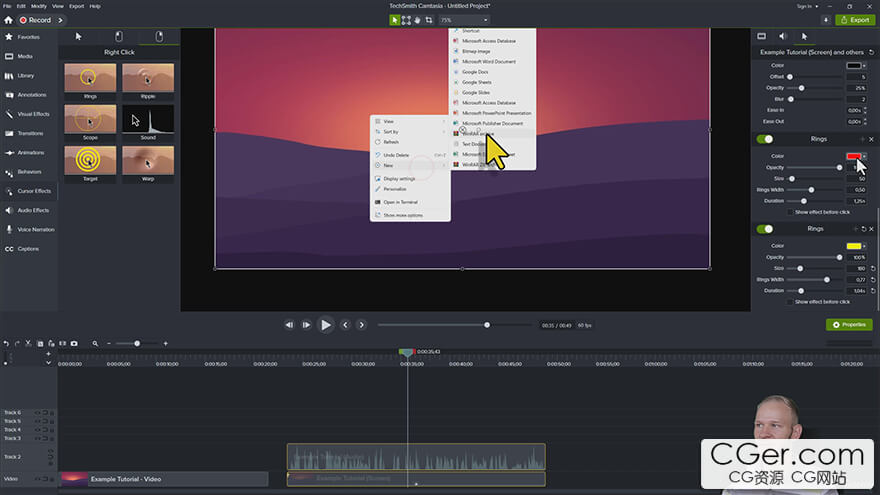Click the timeline Undo icon
Image resolution: width=880 pixels, height=495 pixels.
6,343
